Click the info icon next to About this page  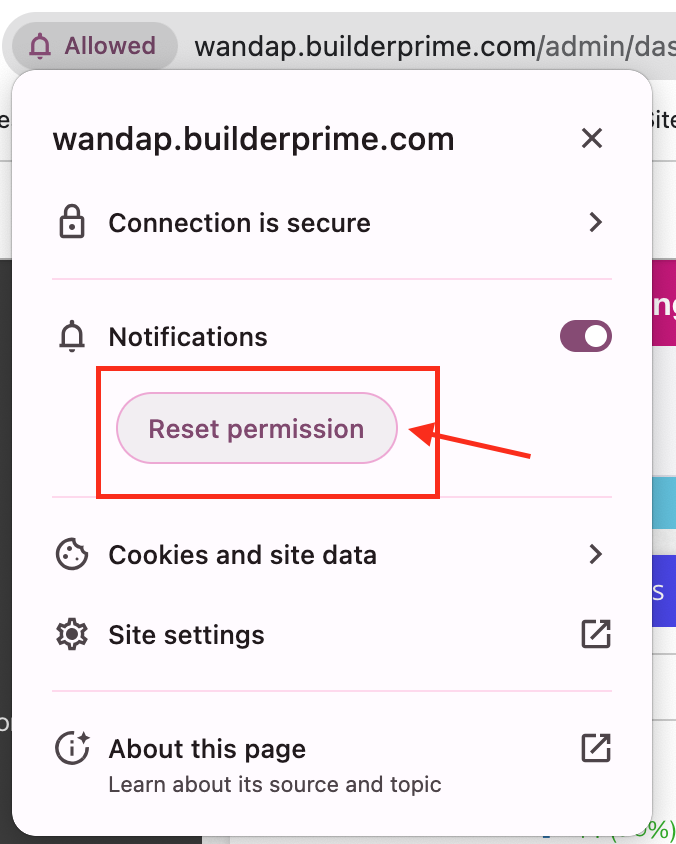72,748
